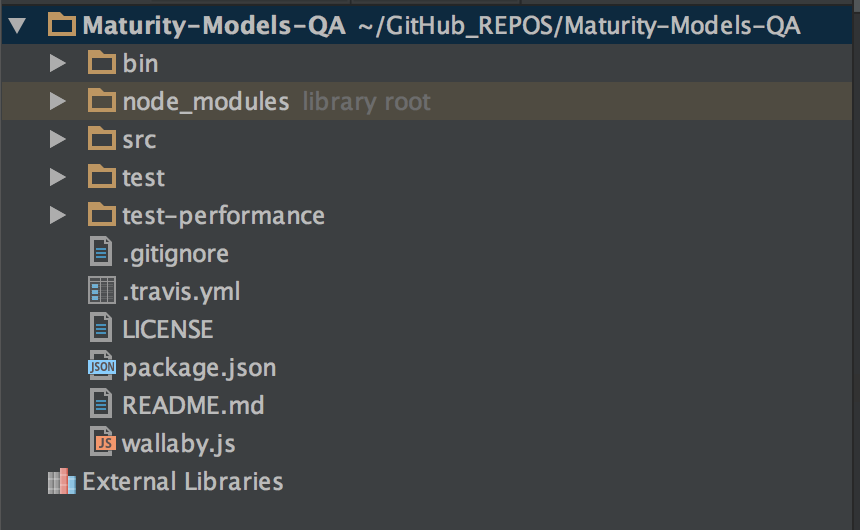Screen dimensions: 860x530
Task: Click the .gitignore text file icon
Action: (102, 253)
